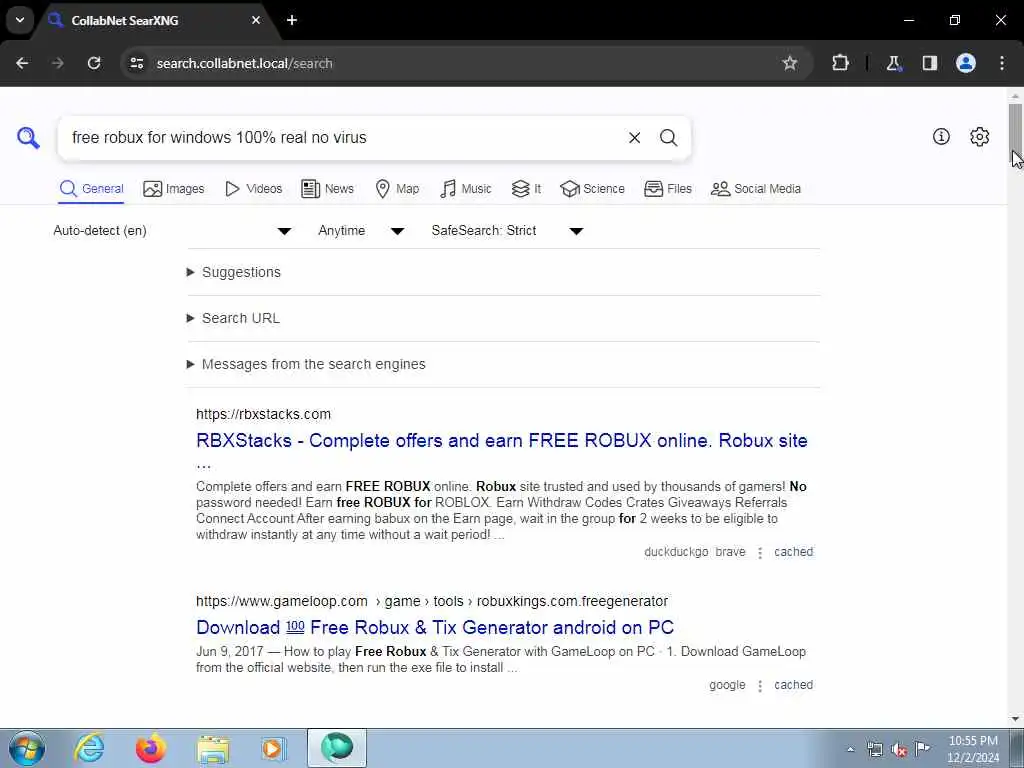Open cached version of GameLoop result
1024x768 pixels.
[x=793, y=685]
